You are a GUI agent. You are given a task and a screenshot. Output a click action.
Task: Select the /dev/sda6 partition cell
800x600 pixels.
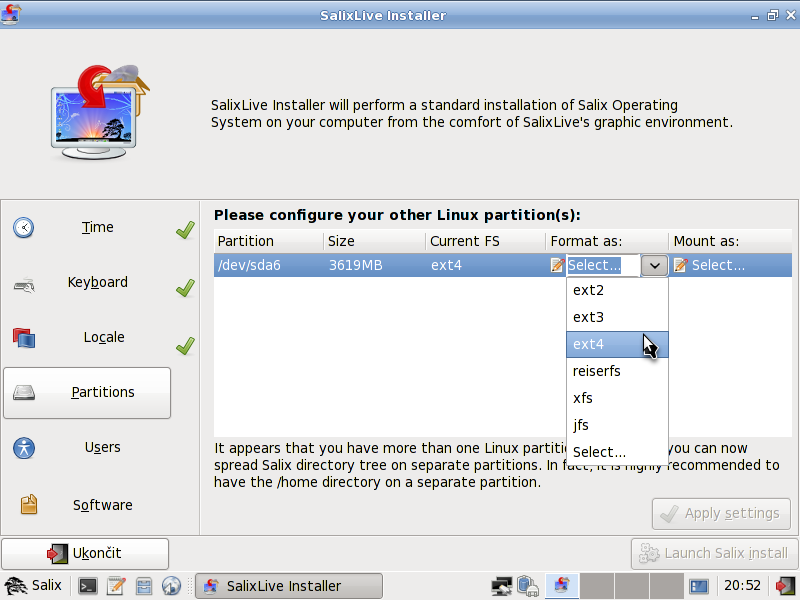pos(249,265)
